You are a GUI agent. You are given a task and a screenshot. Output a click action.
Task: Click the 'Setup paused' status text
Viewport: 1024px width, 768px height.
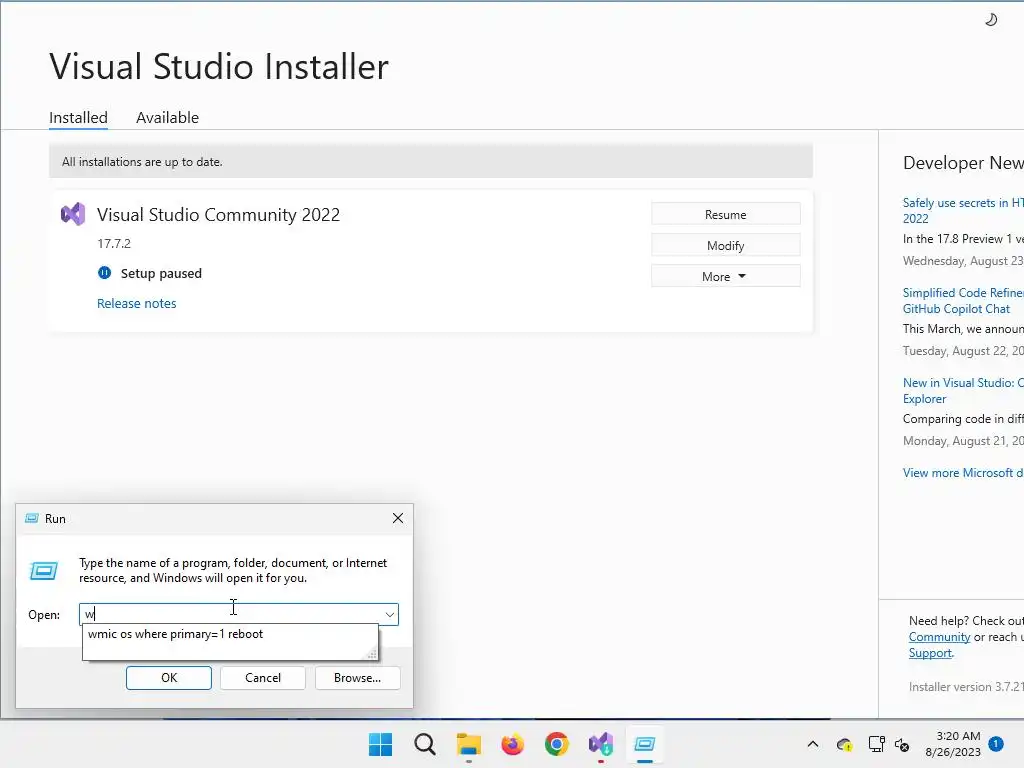(x=161, y=273)
